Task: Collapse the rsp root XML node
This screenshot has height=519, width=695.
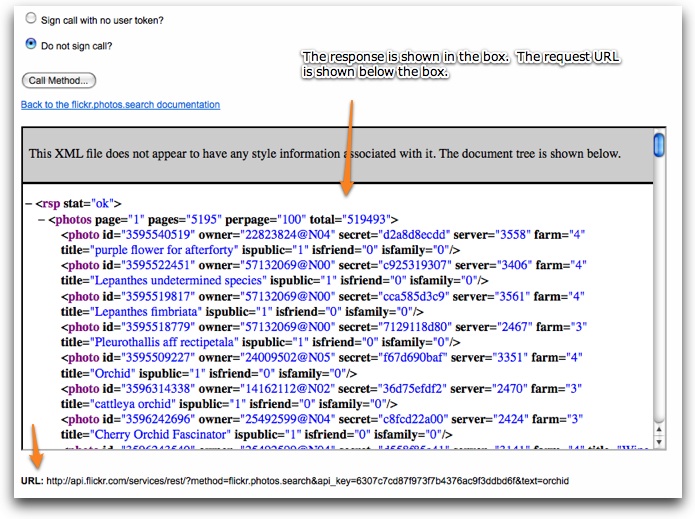Action: pos(28,203)
